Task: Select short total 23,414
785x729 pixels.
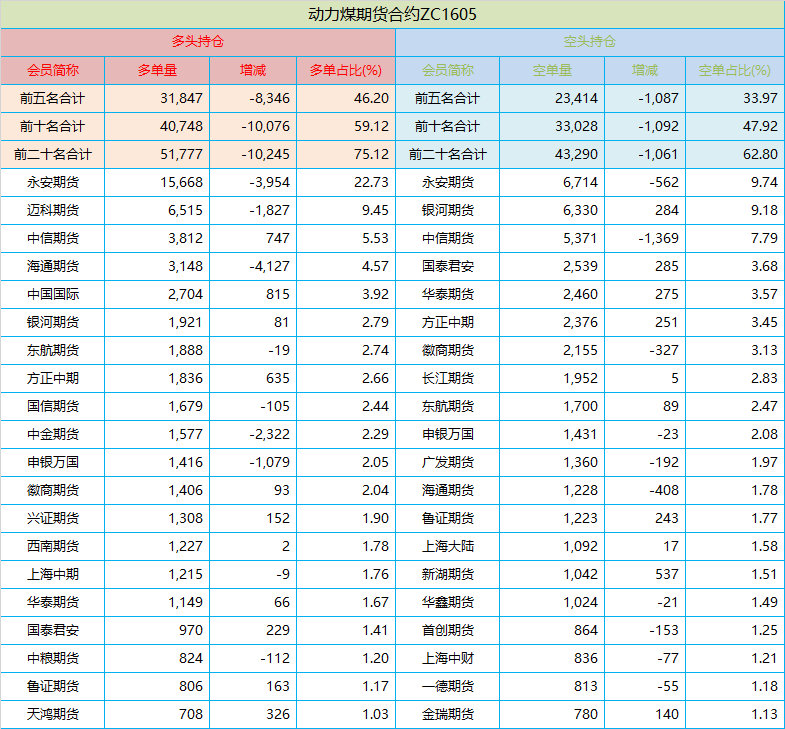Action: [x=576, y=98]
